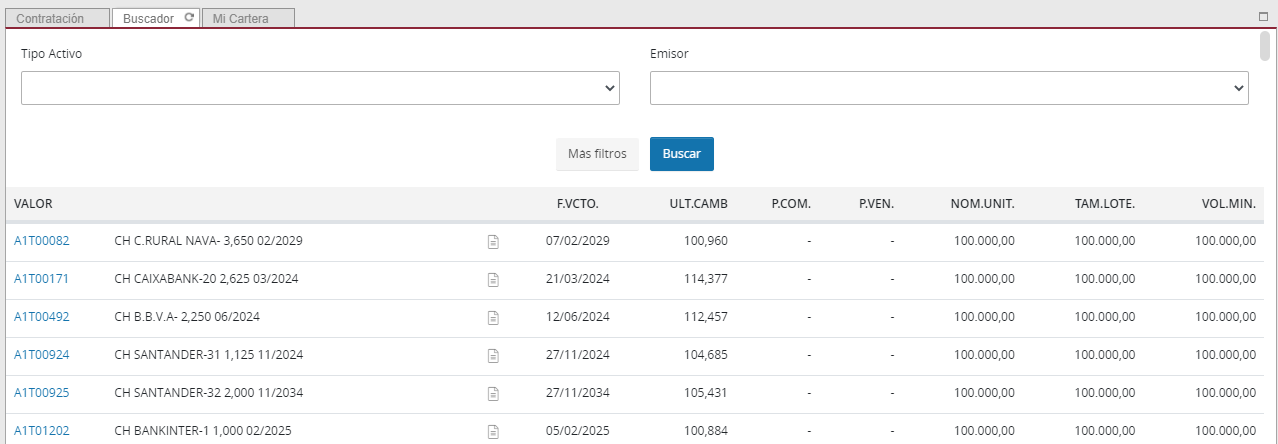Open document icon for CH SANTANDER-31 row
Image resolution: width=1278 pixels, height=444 pixels.
click(492, 355)
